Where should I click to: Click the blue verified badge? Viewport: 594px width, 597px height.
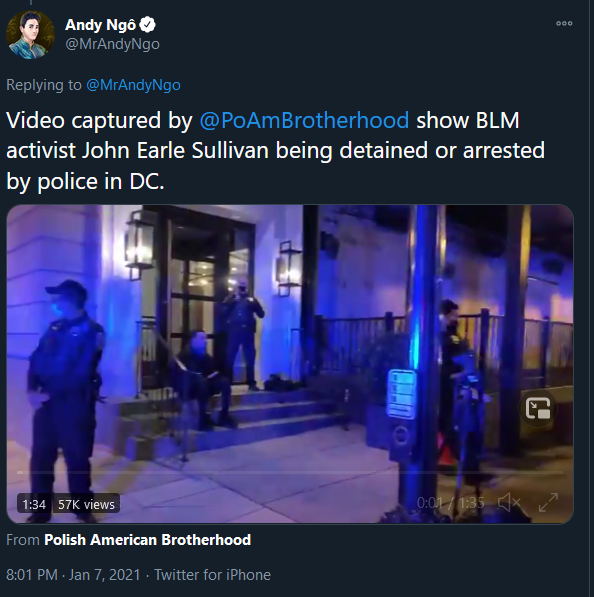point(147,25)
